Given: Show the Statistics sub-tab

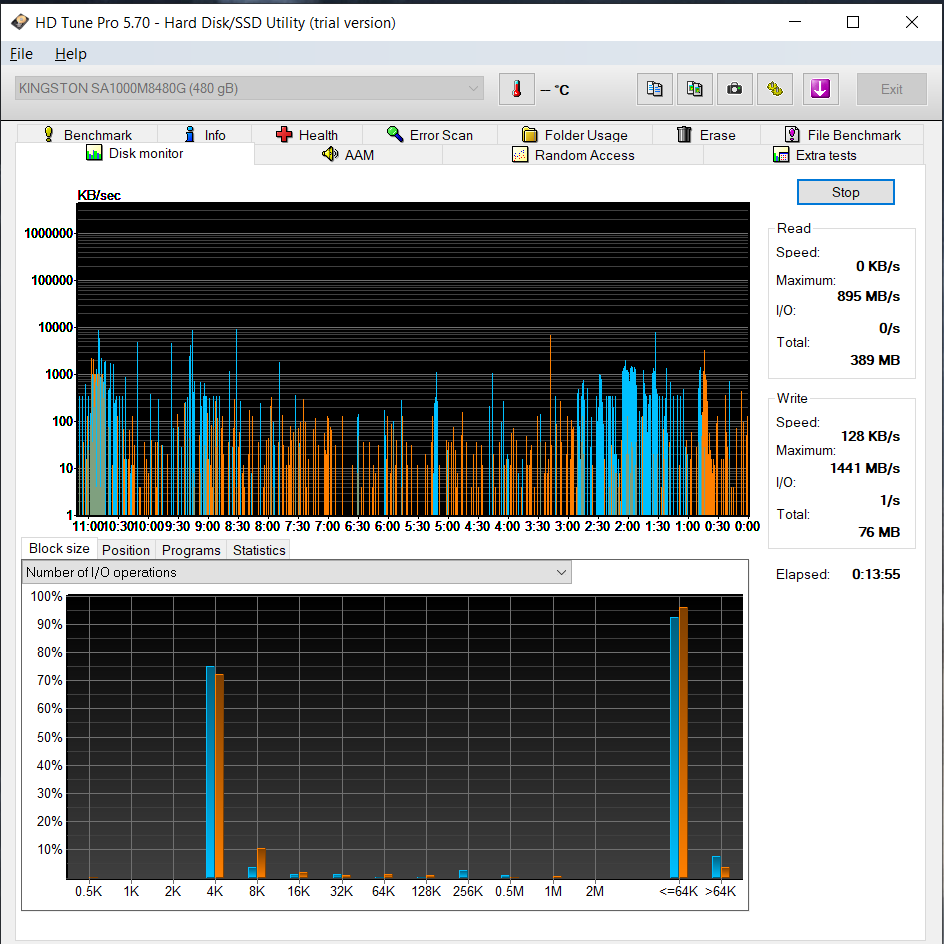Looking at the screenshot, I should tap(259, 550).
